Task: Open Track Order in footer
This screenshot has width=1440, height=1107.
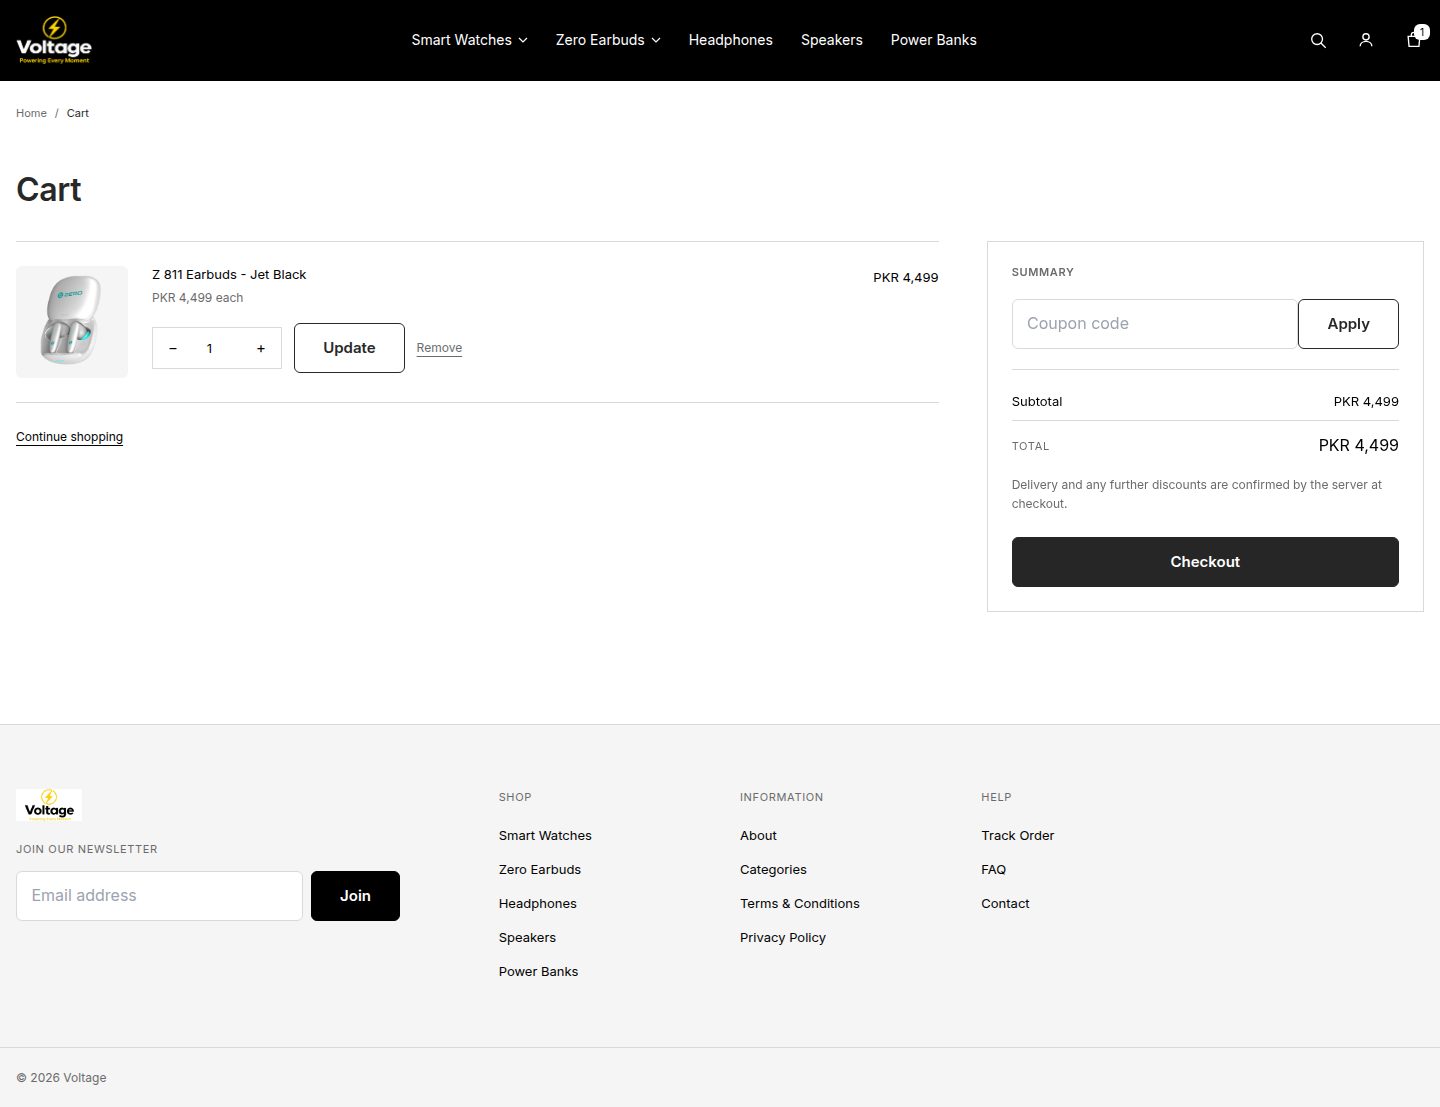Action: tap(1018, 836)
